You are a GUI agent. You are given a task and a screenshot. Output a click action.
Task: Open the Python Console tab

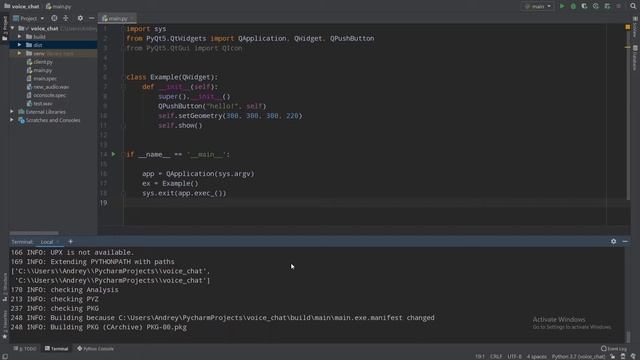click(96, 349)
